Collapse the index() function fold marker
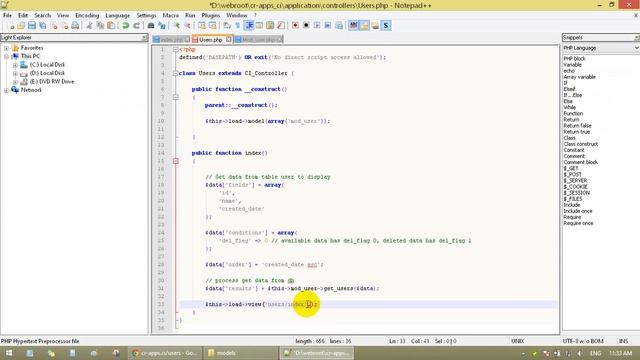640x360 pixels. click(x=176, y=161)
